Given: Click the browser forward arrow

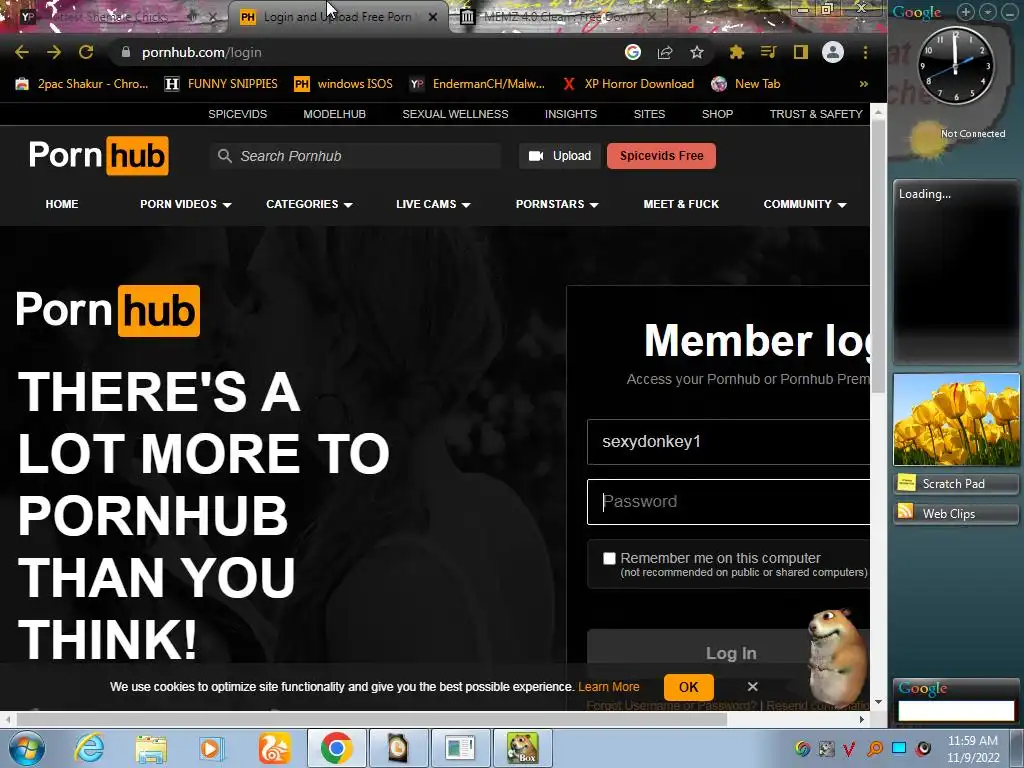Looking at the screenshot, I should [x=54, y=52].
